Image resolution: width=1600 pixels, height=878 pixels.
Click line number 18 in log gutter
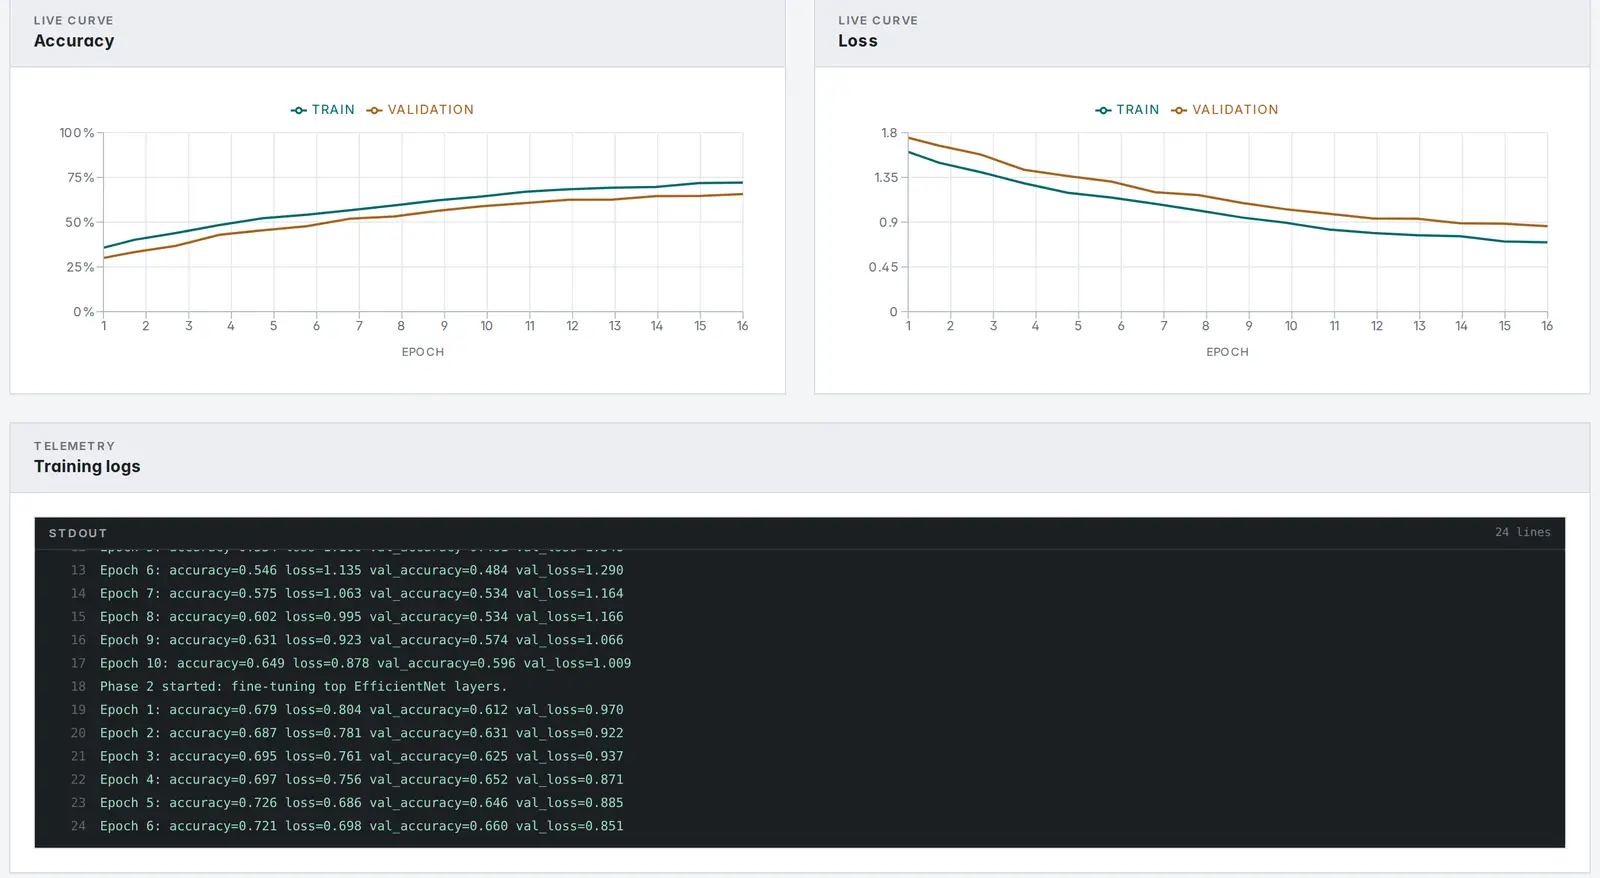tap(78, 686)
